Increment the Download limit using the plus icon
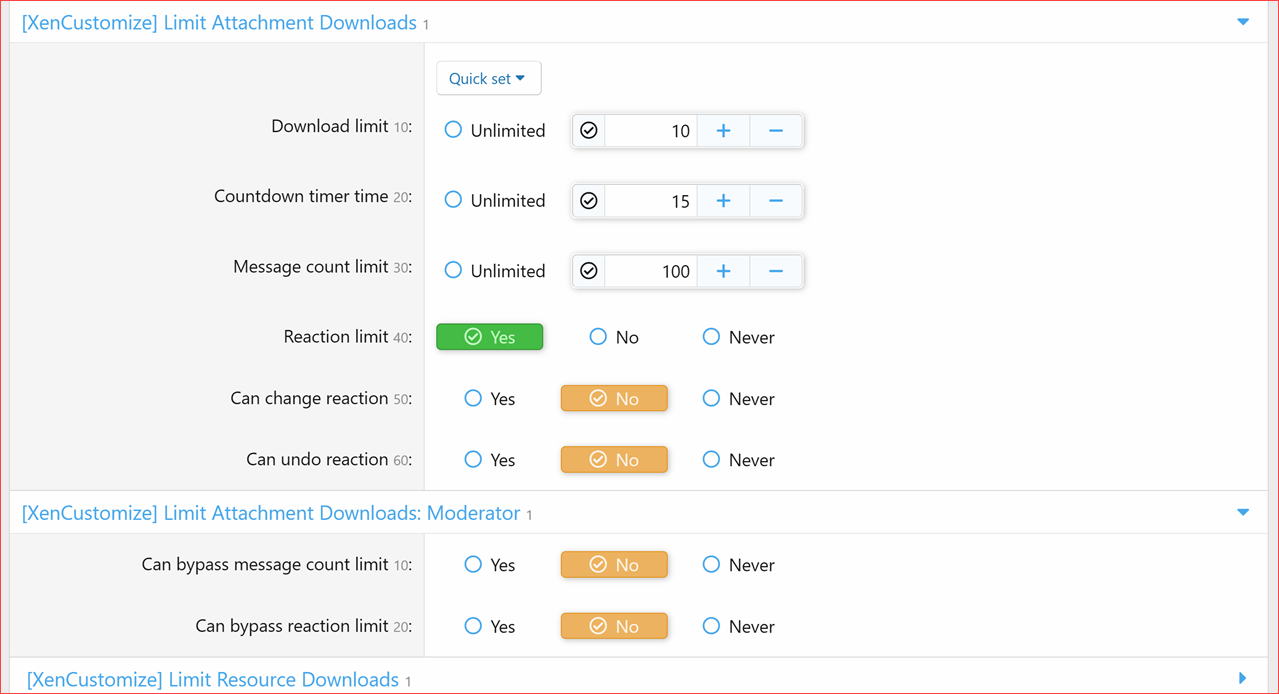 pyautogui.click(x=722, y=130)
